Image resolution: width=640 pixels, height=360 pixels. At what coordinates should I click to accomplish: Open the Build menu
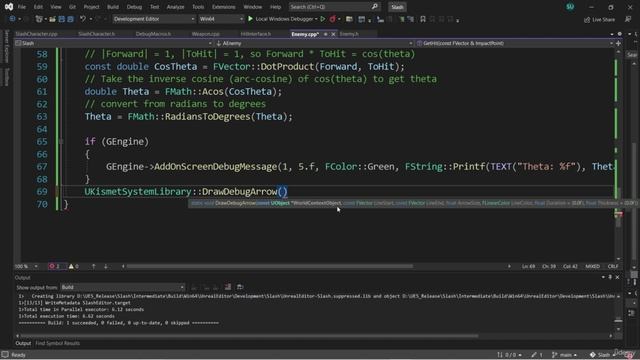[x=113, y=7]
